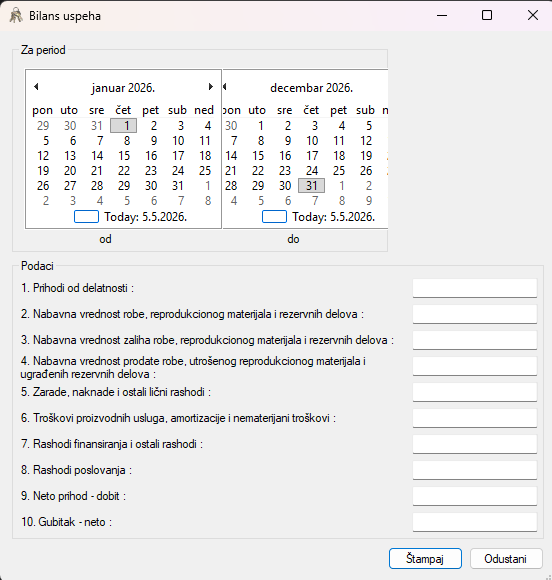Focus the 'Nabavna vrednost robe' field (item 2)
Screen dimensions: 552x580
coord(475,314)
